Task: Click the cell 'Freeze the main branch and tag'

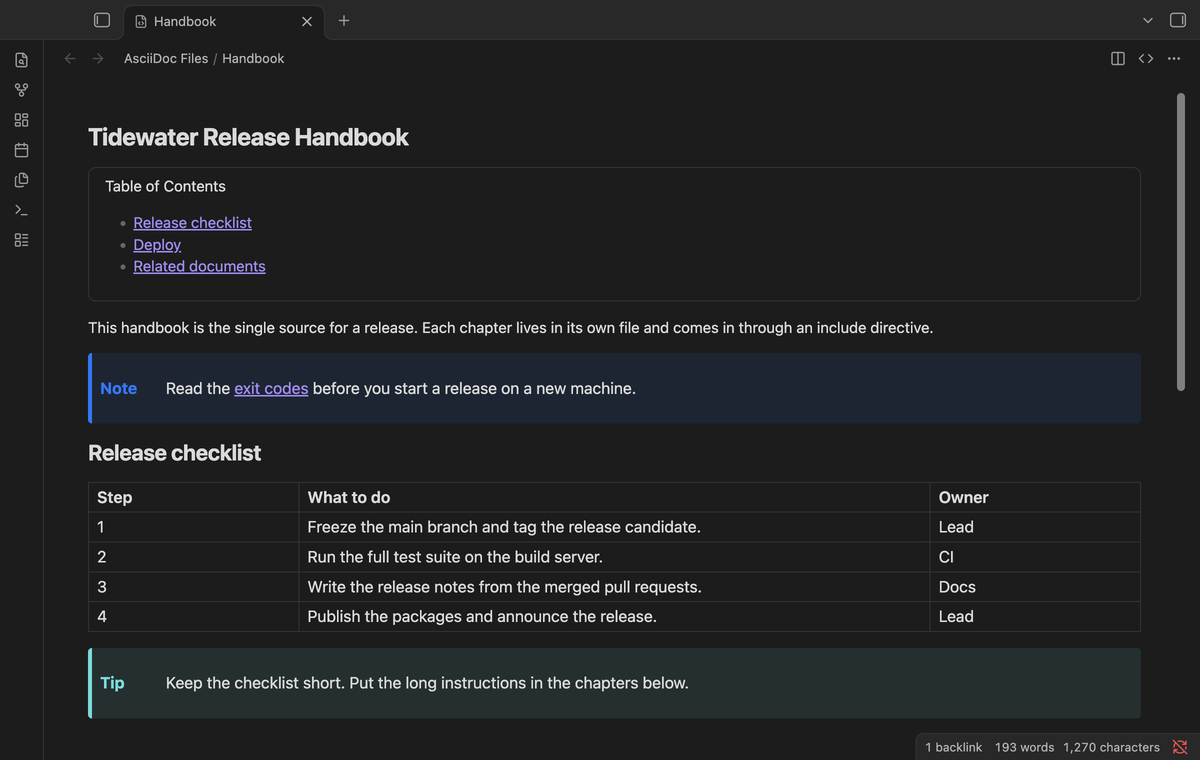Action: (614, 527)
